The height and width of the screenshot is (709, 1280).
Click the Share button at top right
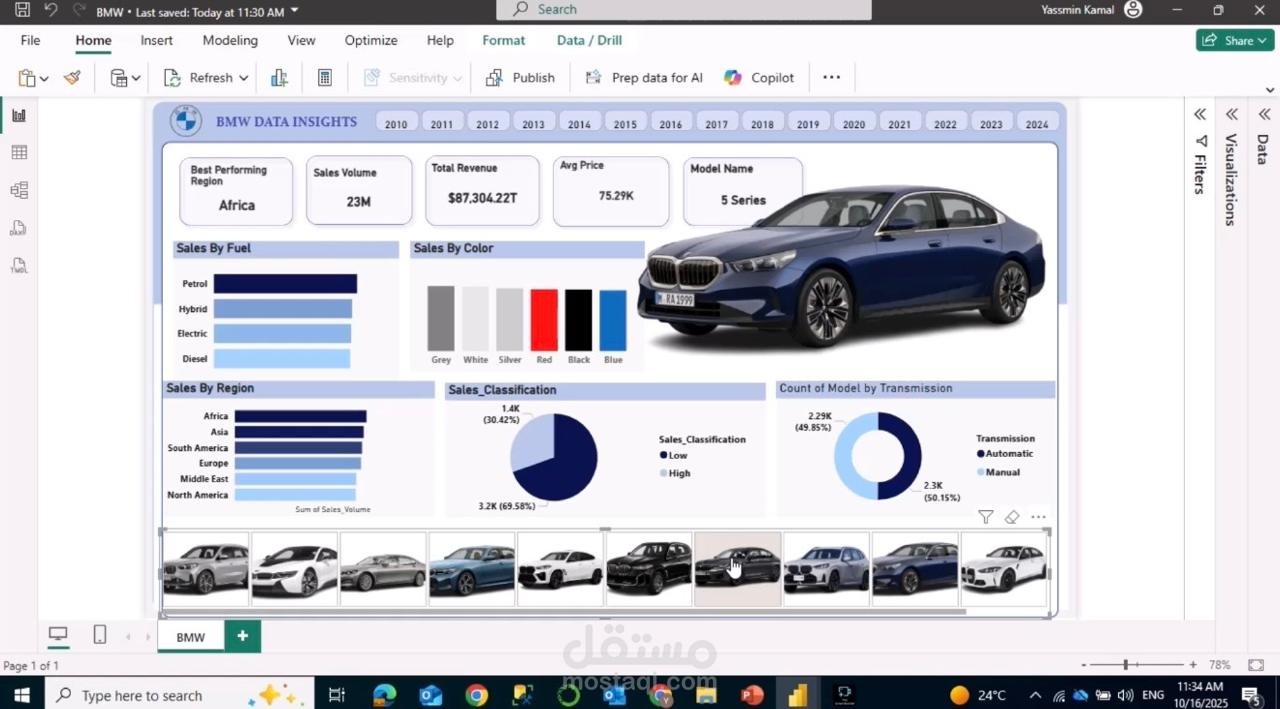click(1233, 40)
